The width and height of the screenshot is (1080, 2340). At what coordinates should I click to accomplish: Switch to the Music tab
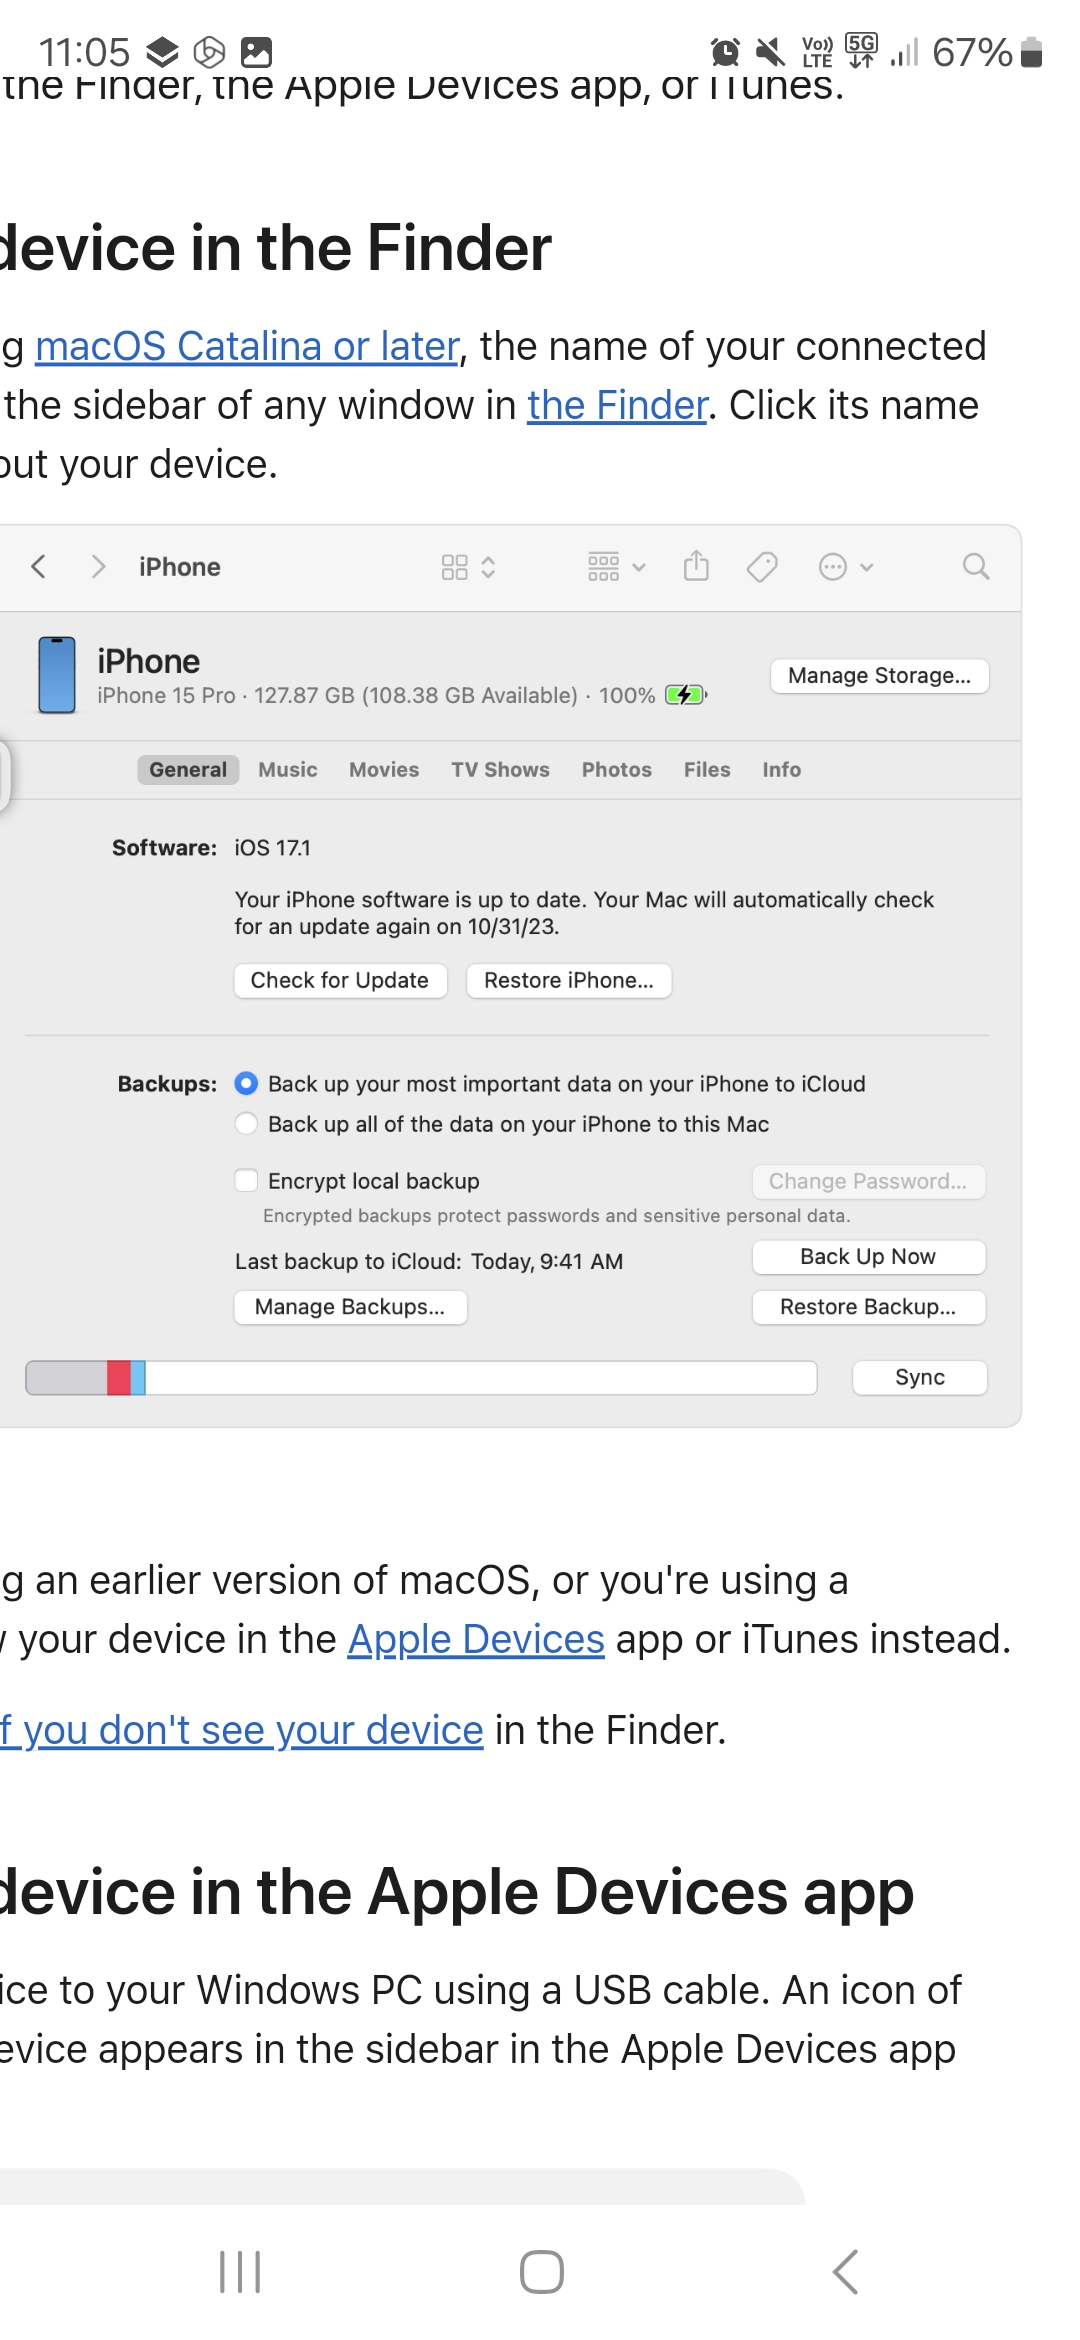pos(288,770)
